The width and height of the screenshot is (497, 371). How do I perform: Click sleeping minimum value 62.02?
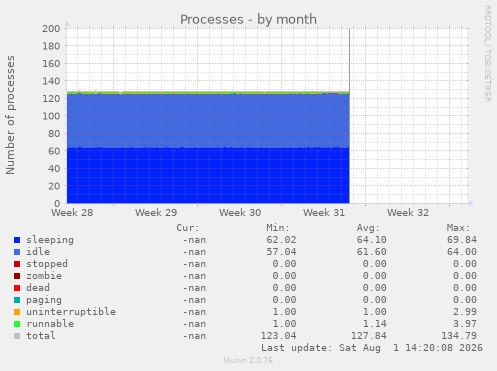(281, 240)
